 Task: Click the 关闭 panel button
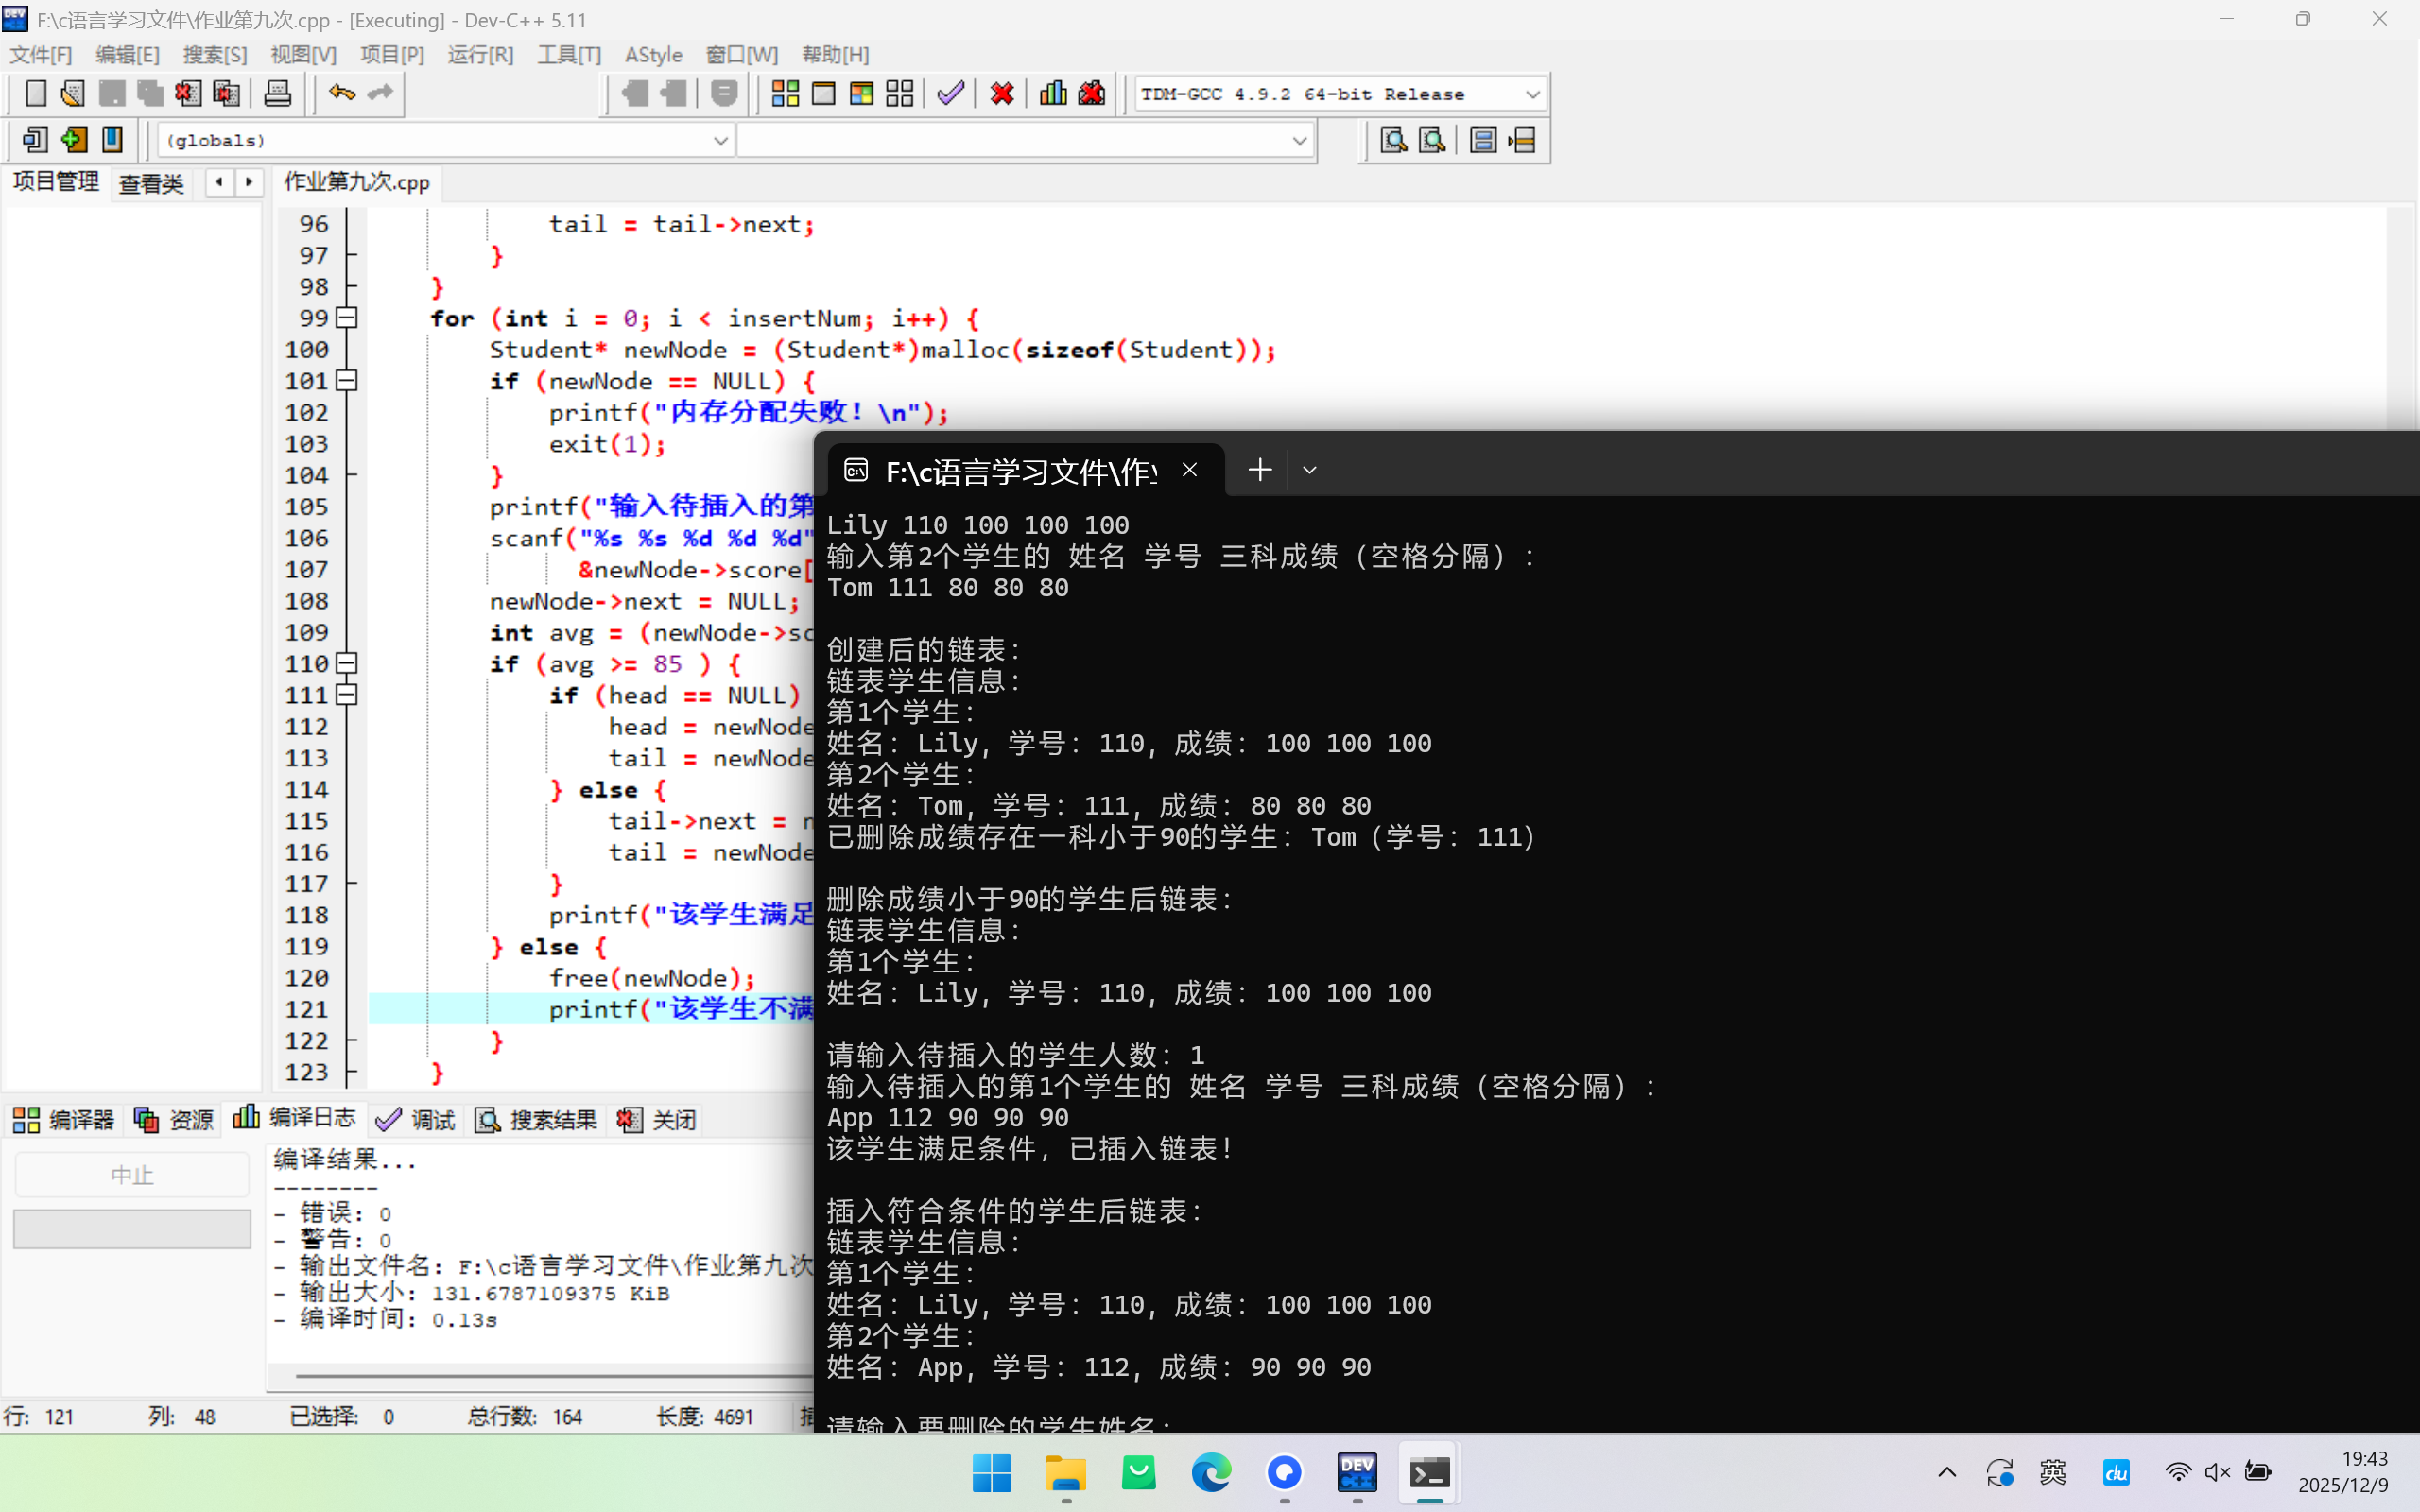657,1119
